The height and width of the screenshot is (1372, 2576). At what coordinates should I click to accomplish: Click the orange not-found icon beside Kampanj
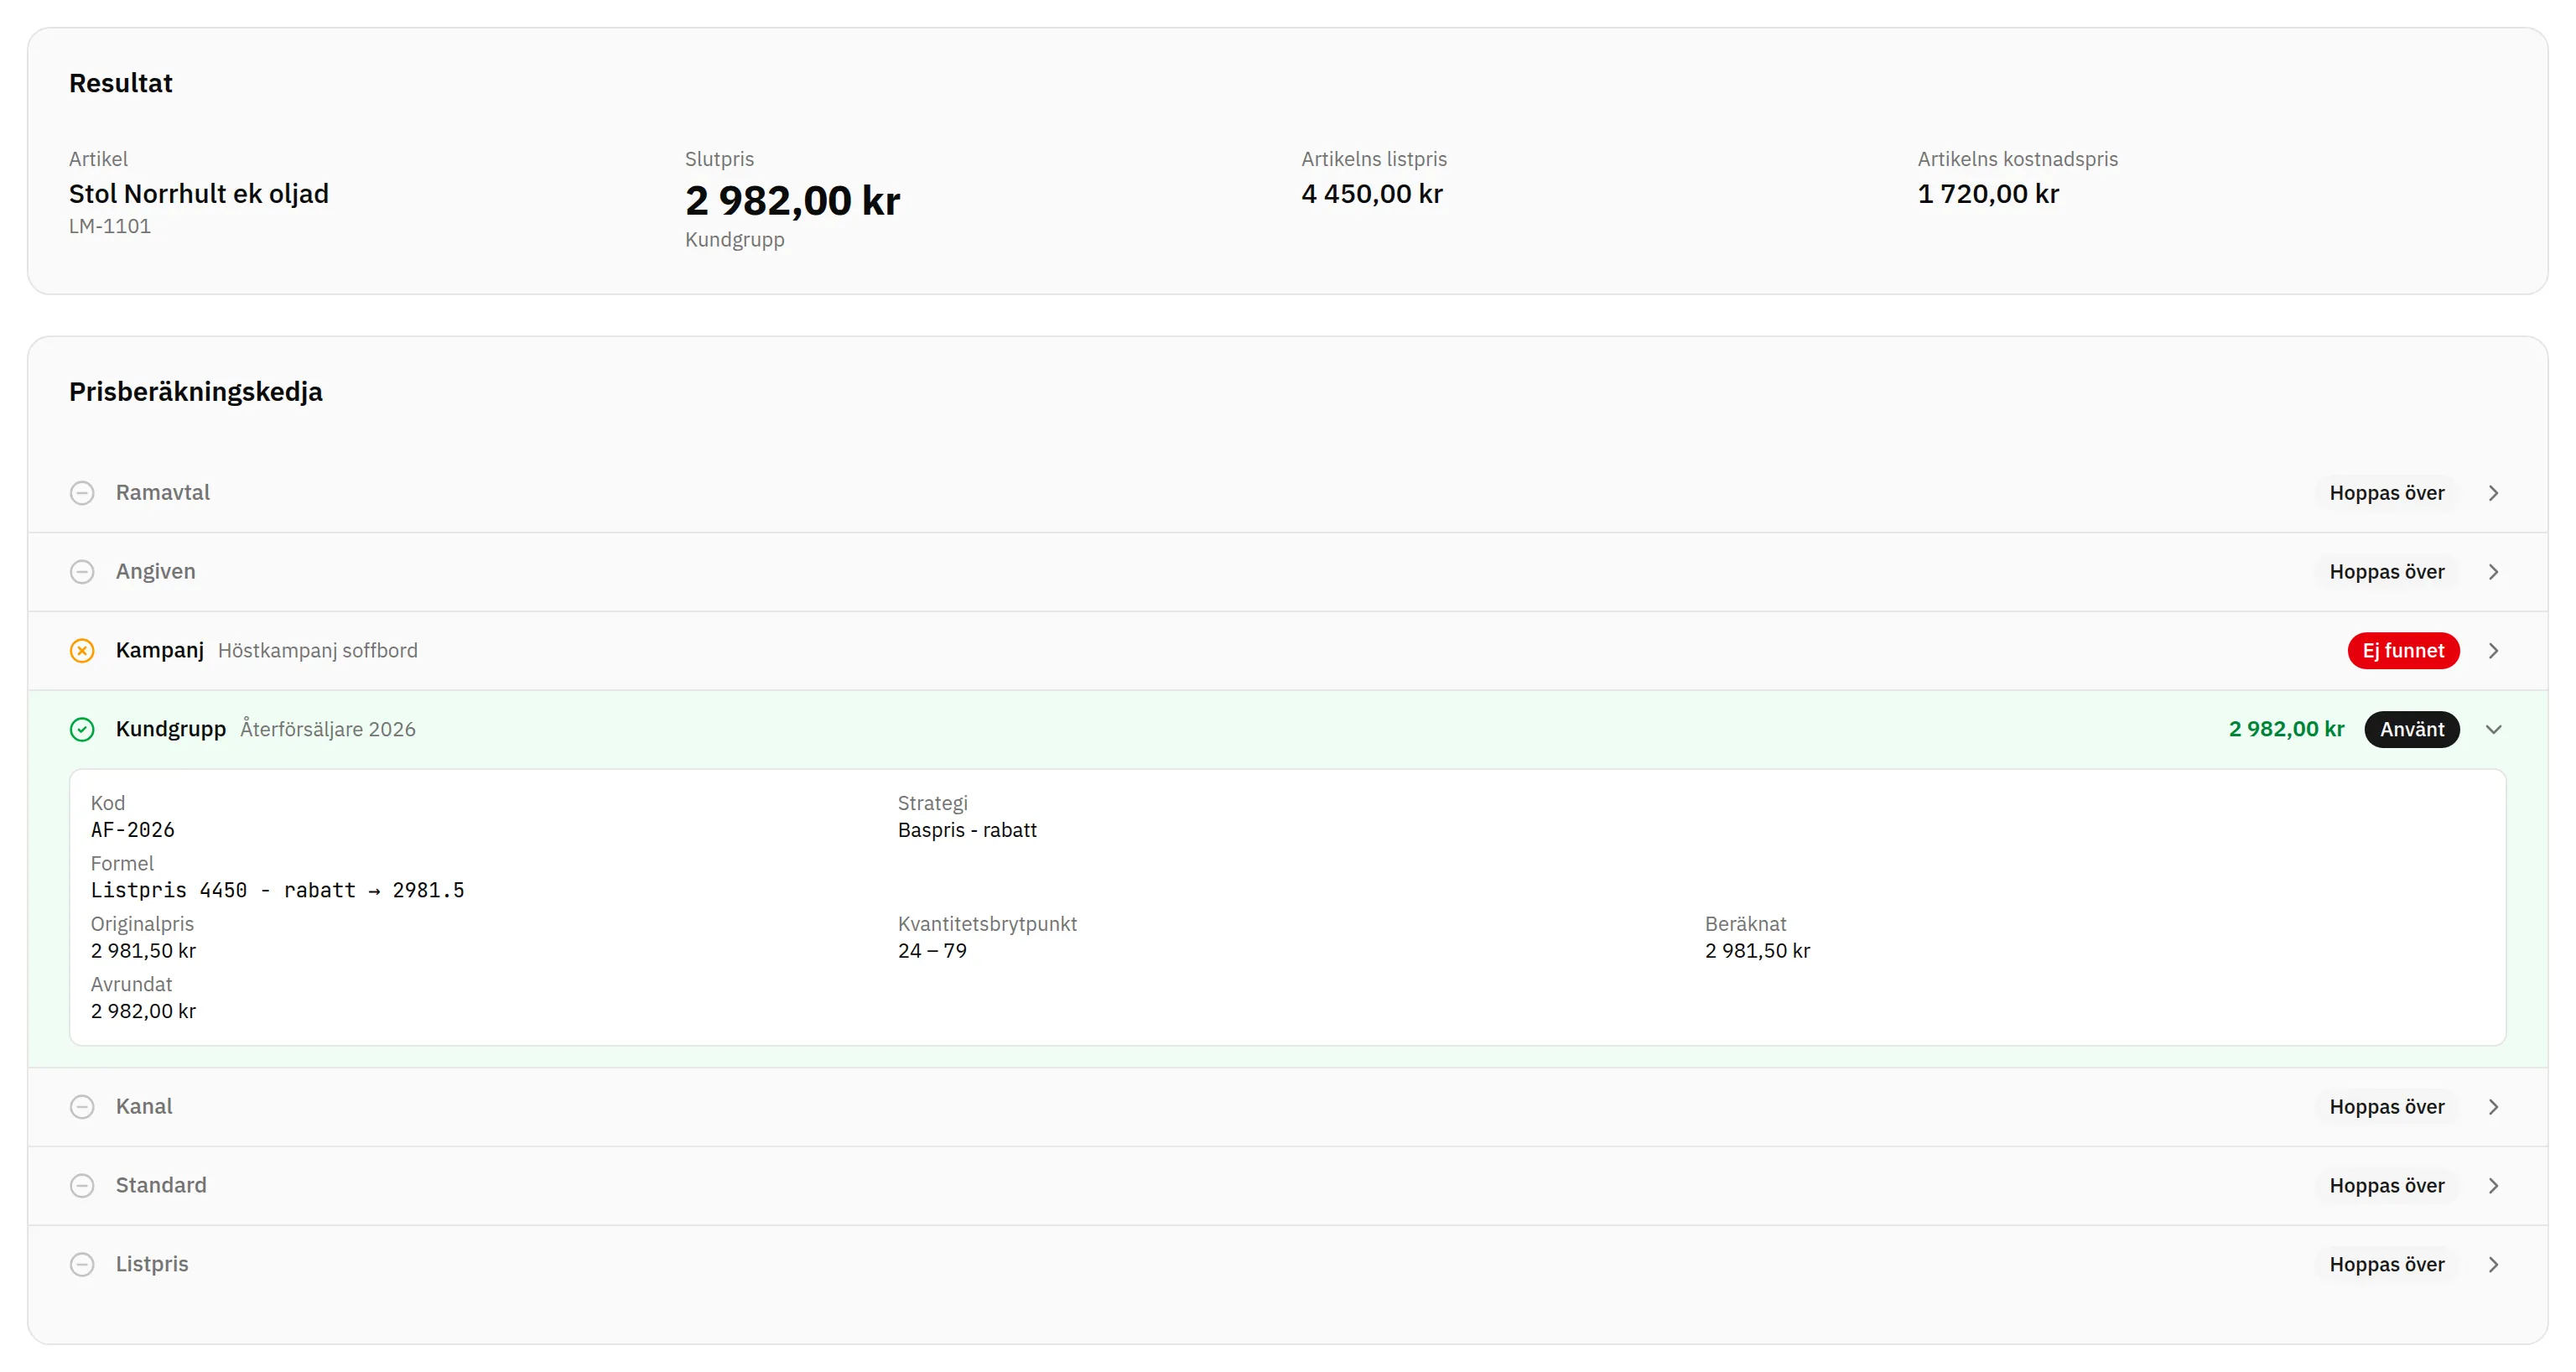tap(82, 651)
